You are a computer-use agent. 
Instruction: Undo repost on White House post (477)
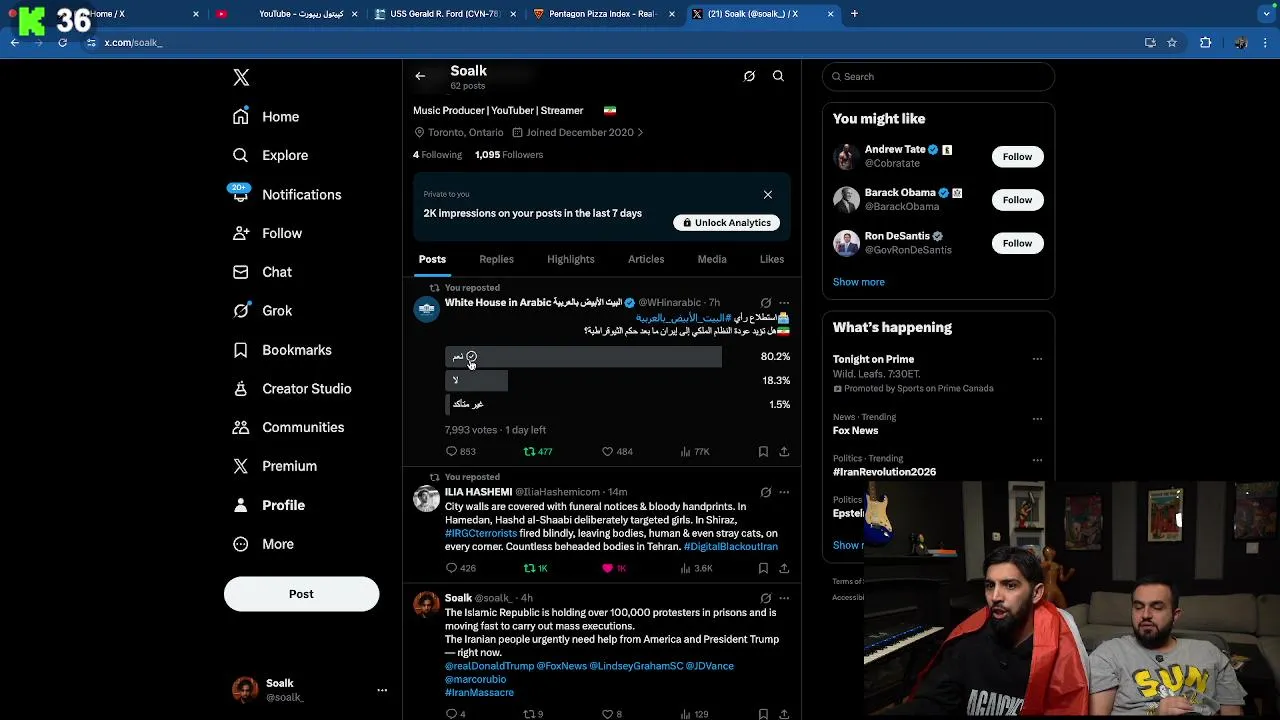pyautogui.click(x=538, y=452)
